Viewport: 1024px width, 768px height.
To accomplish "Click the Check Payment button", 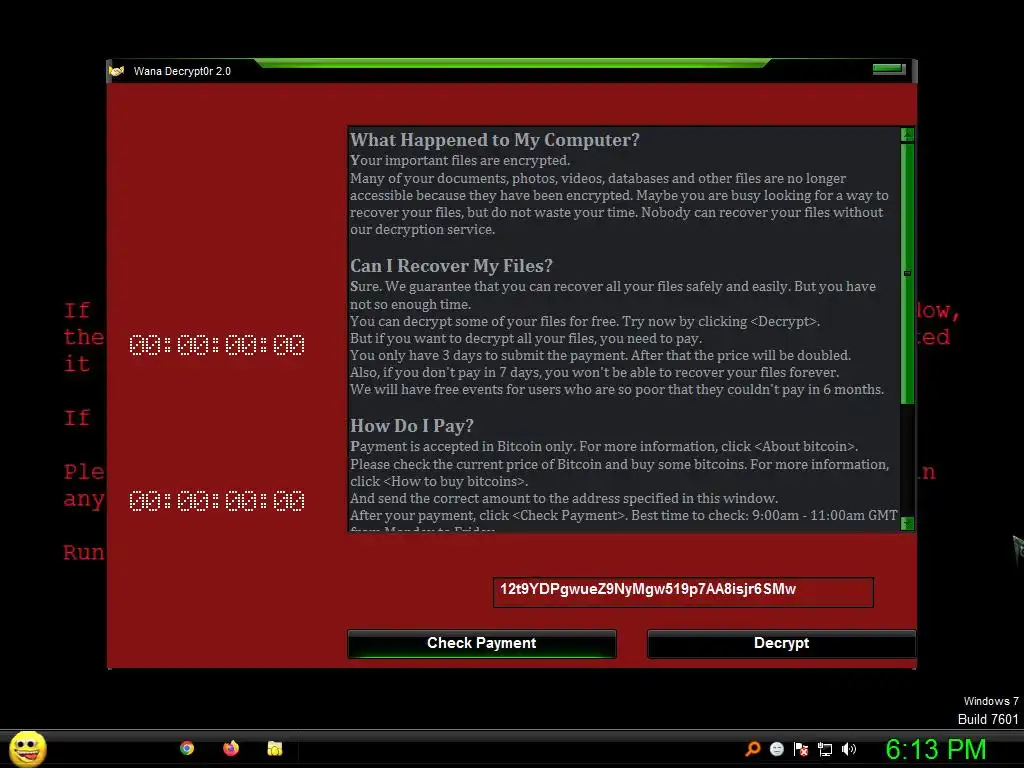I will [482, 643].
